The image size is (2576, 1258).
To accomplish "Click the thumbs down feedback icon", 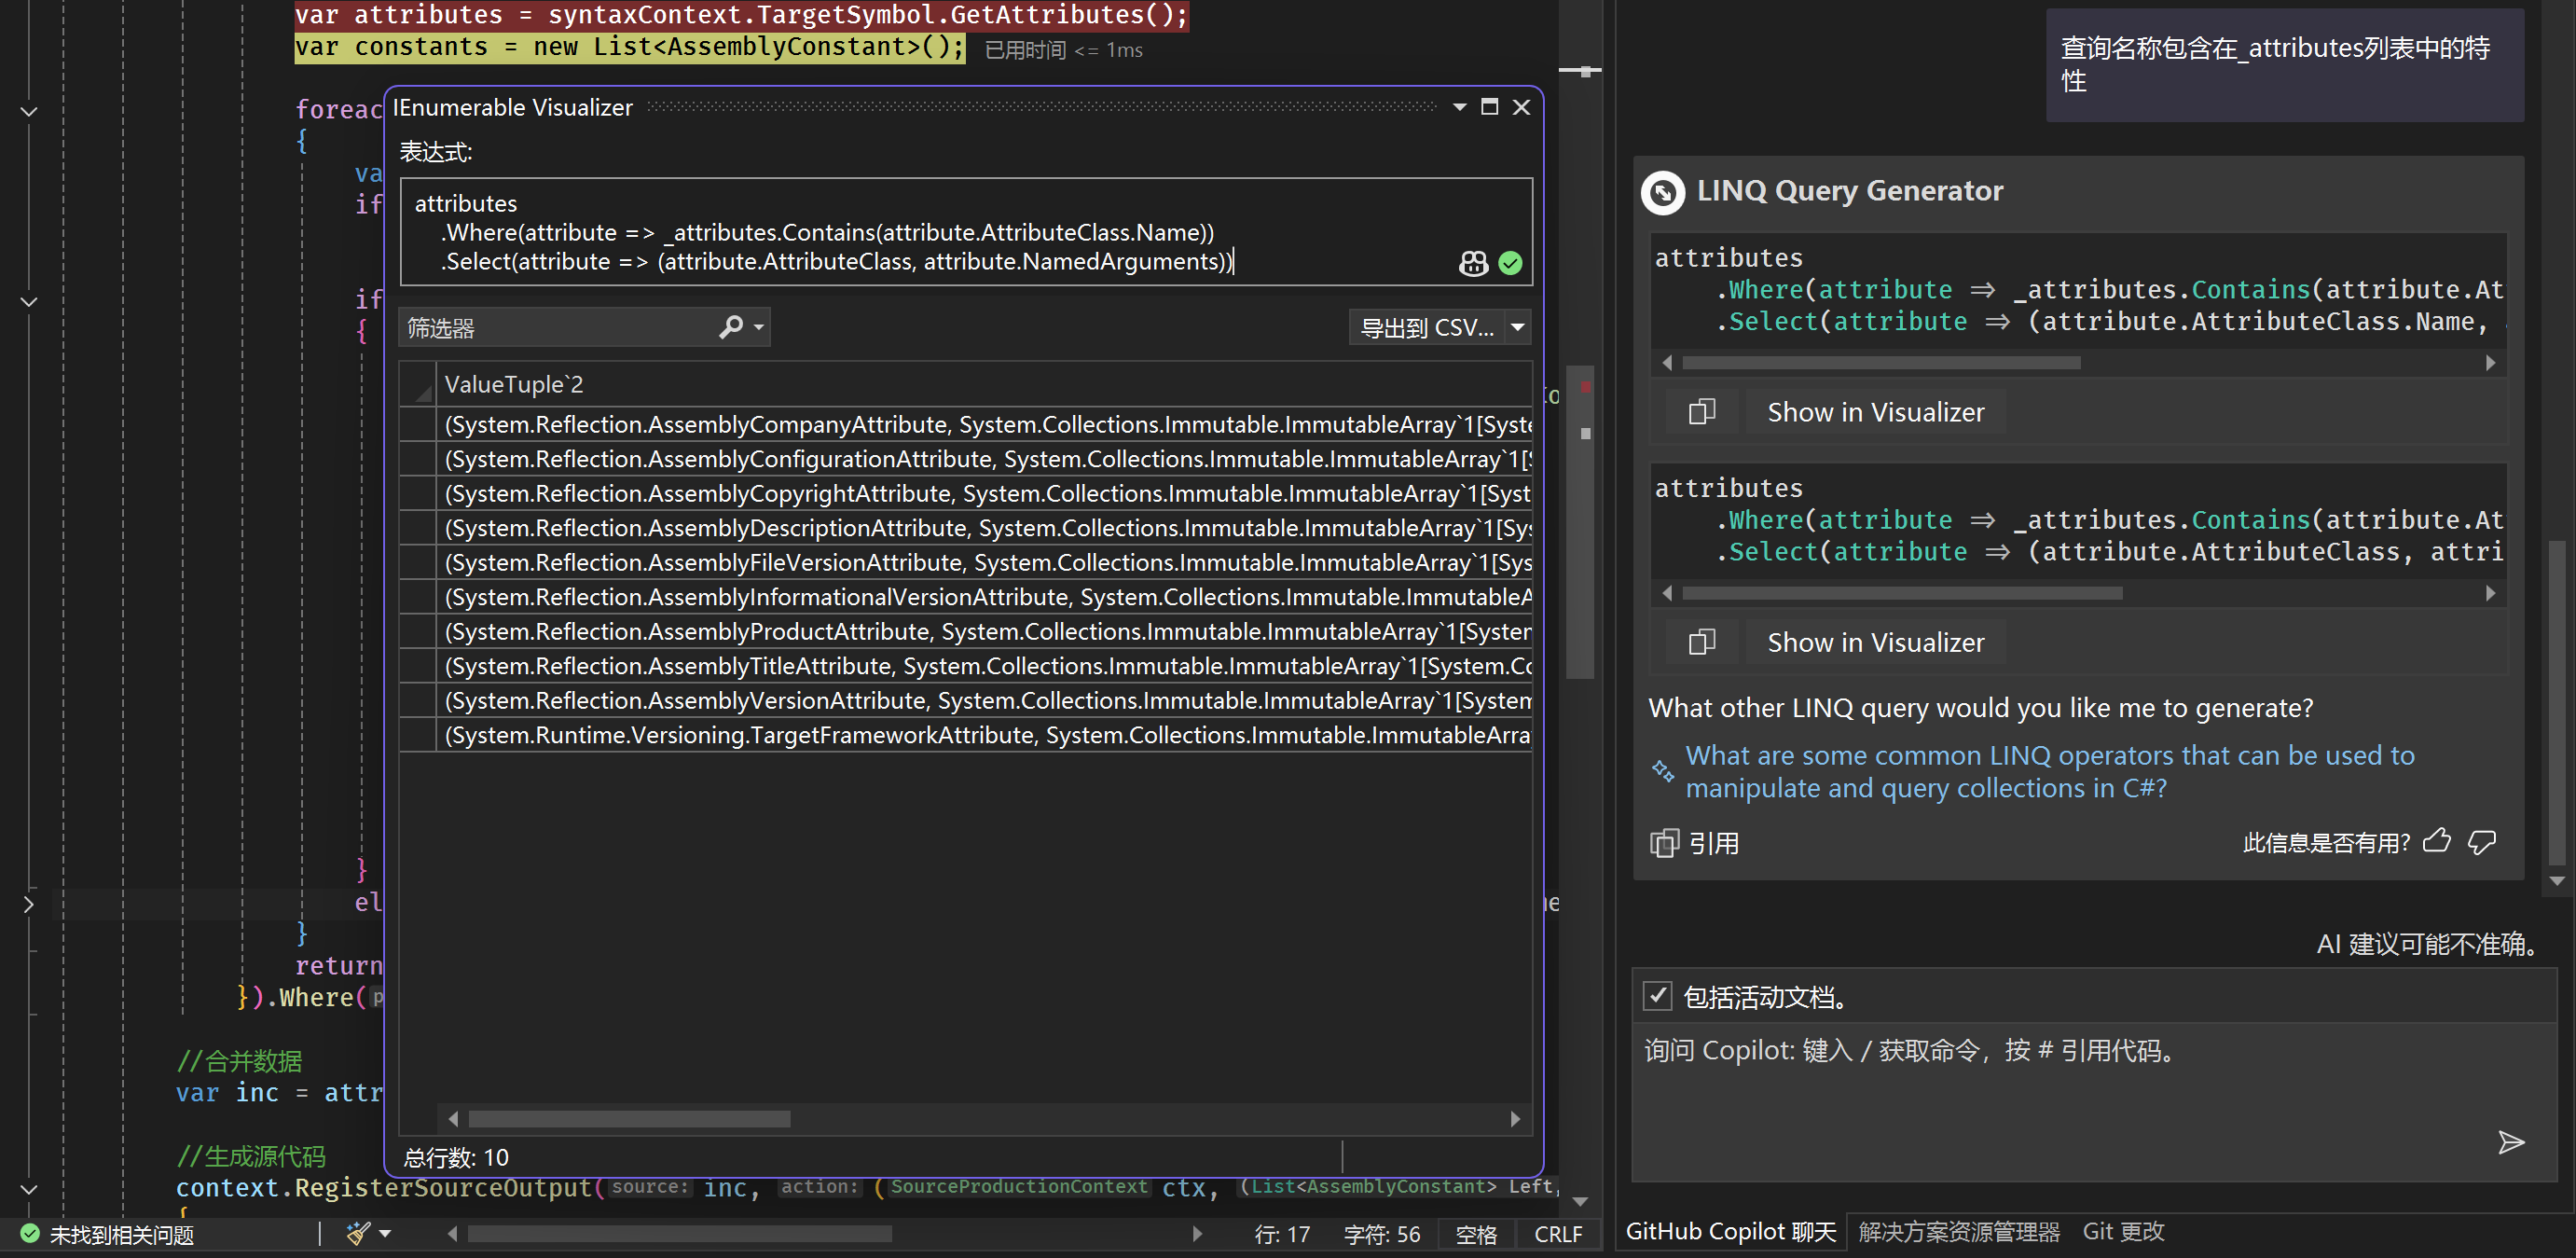I will [2482, 842].
